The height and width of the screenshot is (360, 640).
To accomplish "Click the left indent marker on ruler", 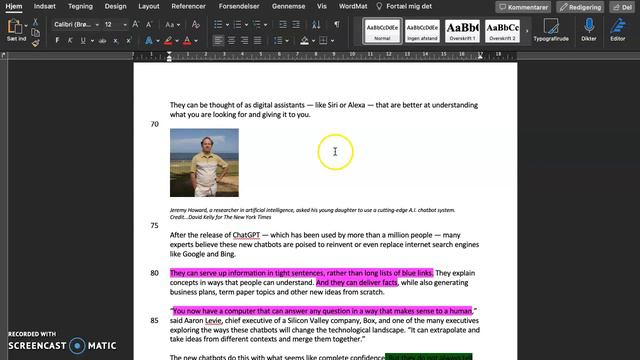I will [169, 57].
